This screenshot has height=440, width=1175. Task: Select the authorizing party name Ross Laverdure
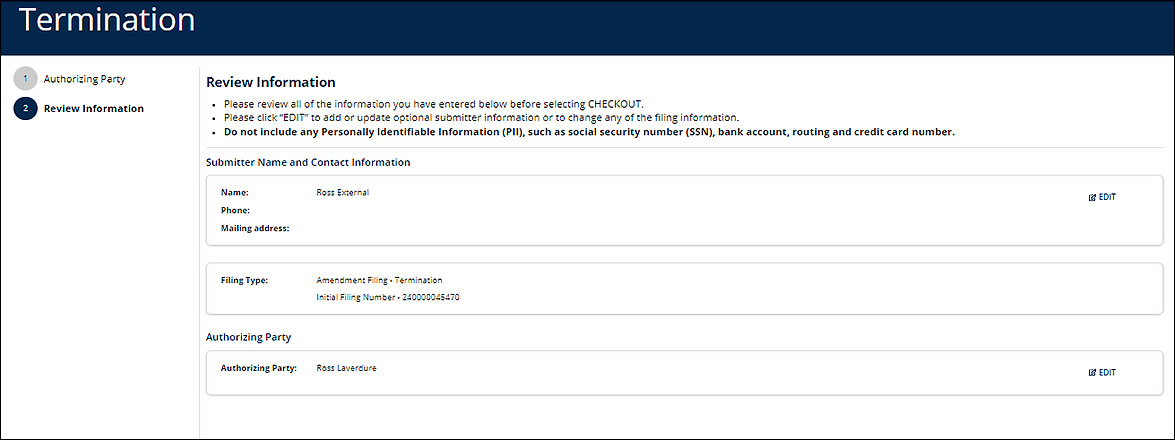click(346, 369)
